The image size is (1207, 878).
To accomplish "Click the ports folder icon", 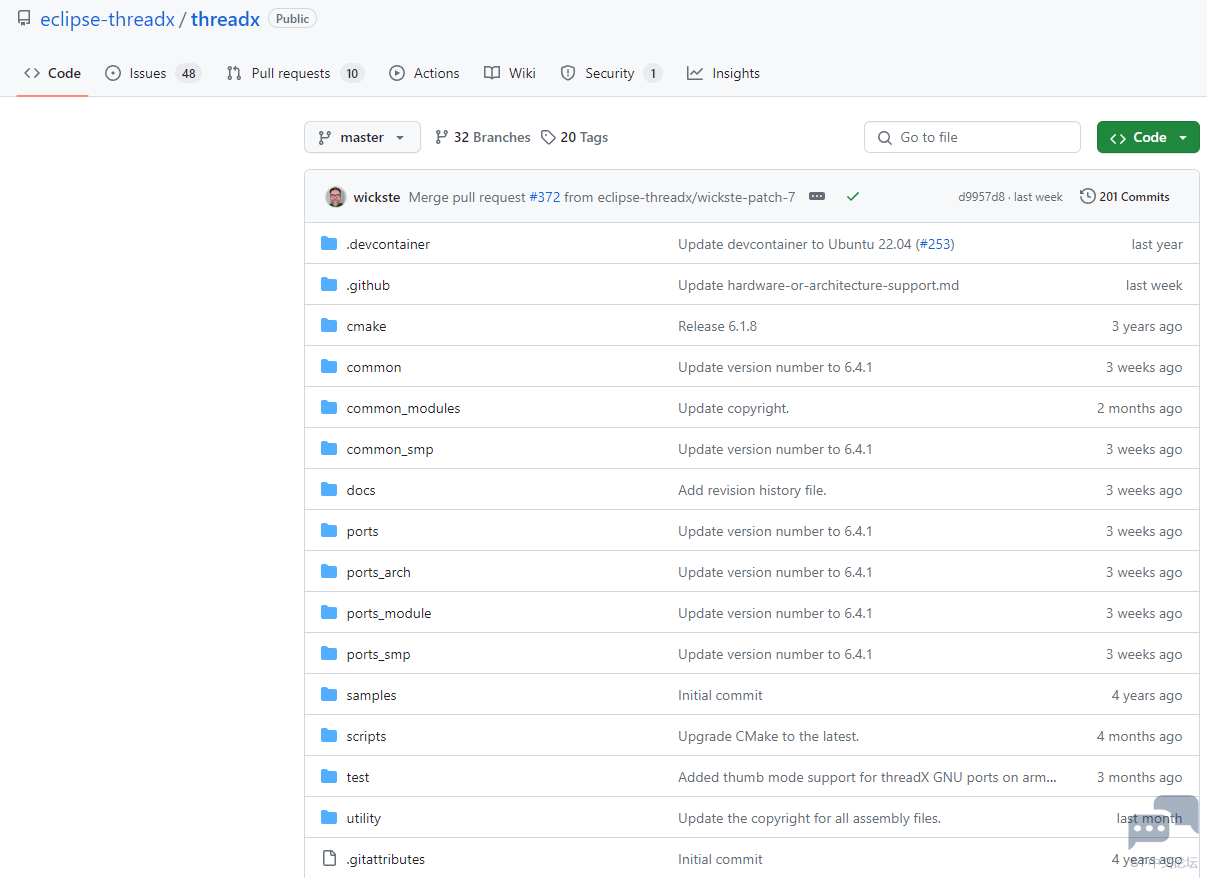I will tap(329, 531).
